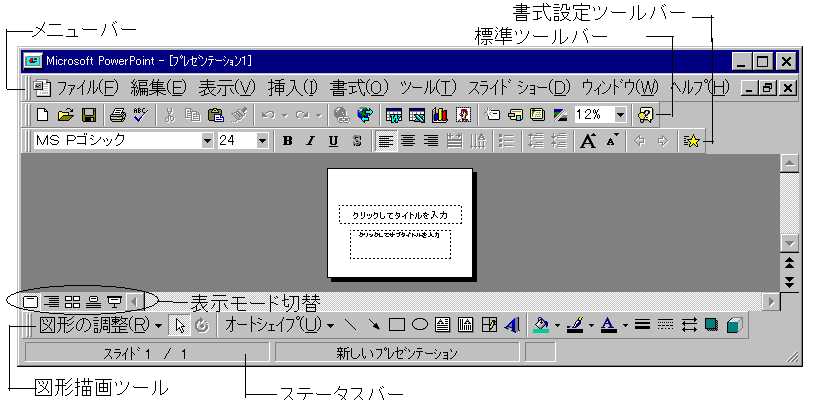Click the Copy icon
Viewport: 816px width, 400px height.
pos(193,115)
